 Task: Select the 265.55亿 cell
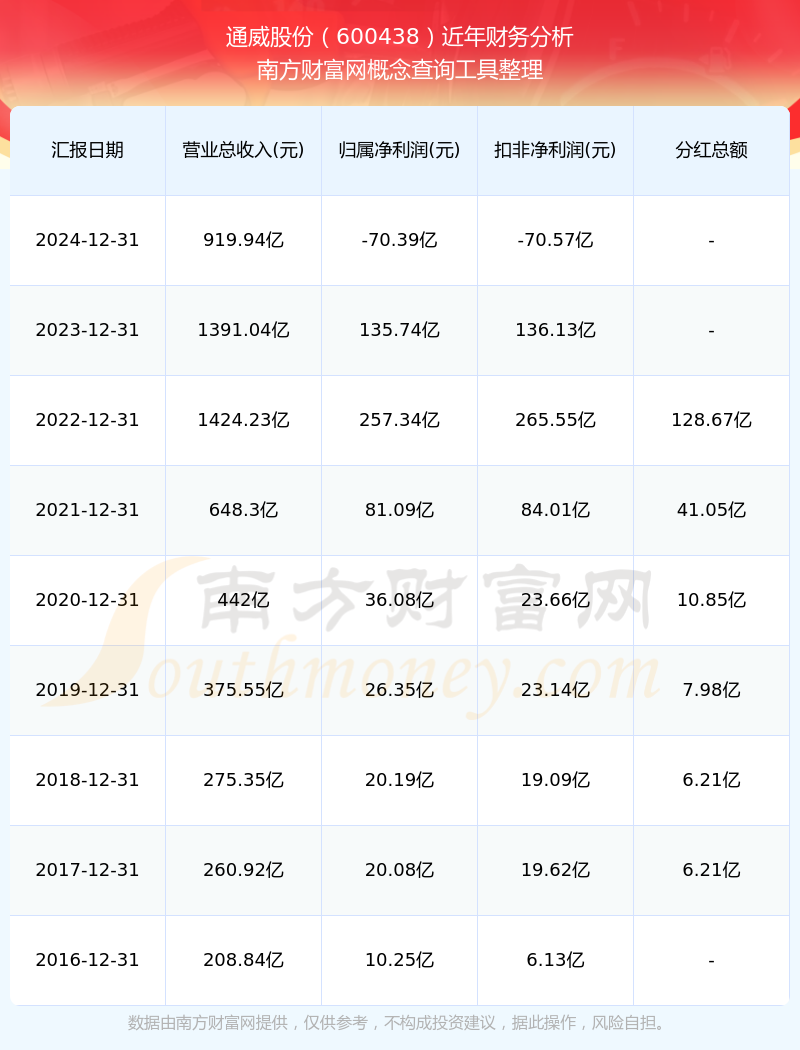click(x=556, y=421)
